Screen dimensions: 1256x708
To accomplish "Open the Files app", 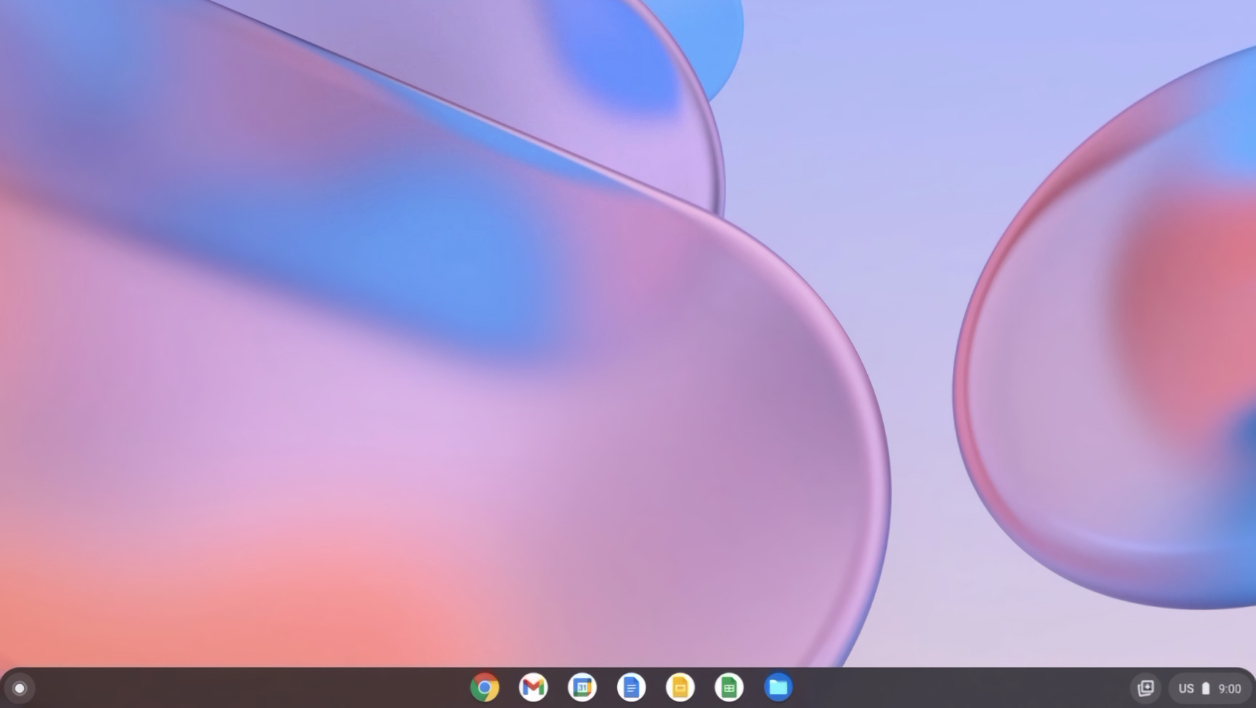I will pos(778,688).
